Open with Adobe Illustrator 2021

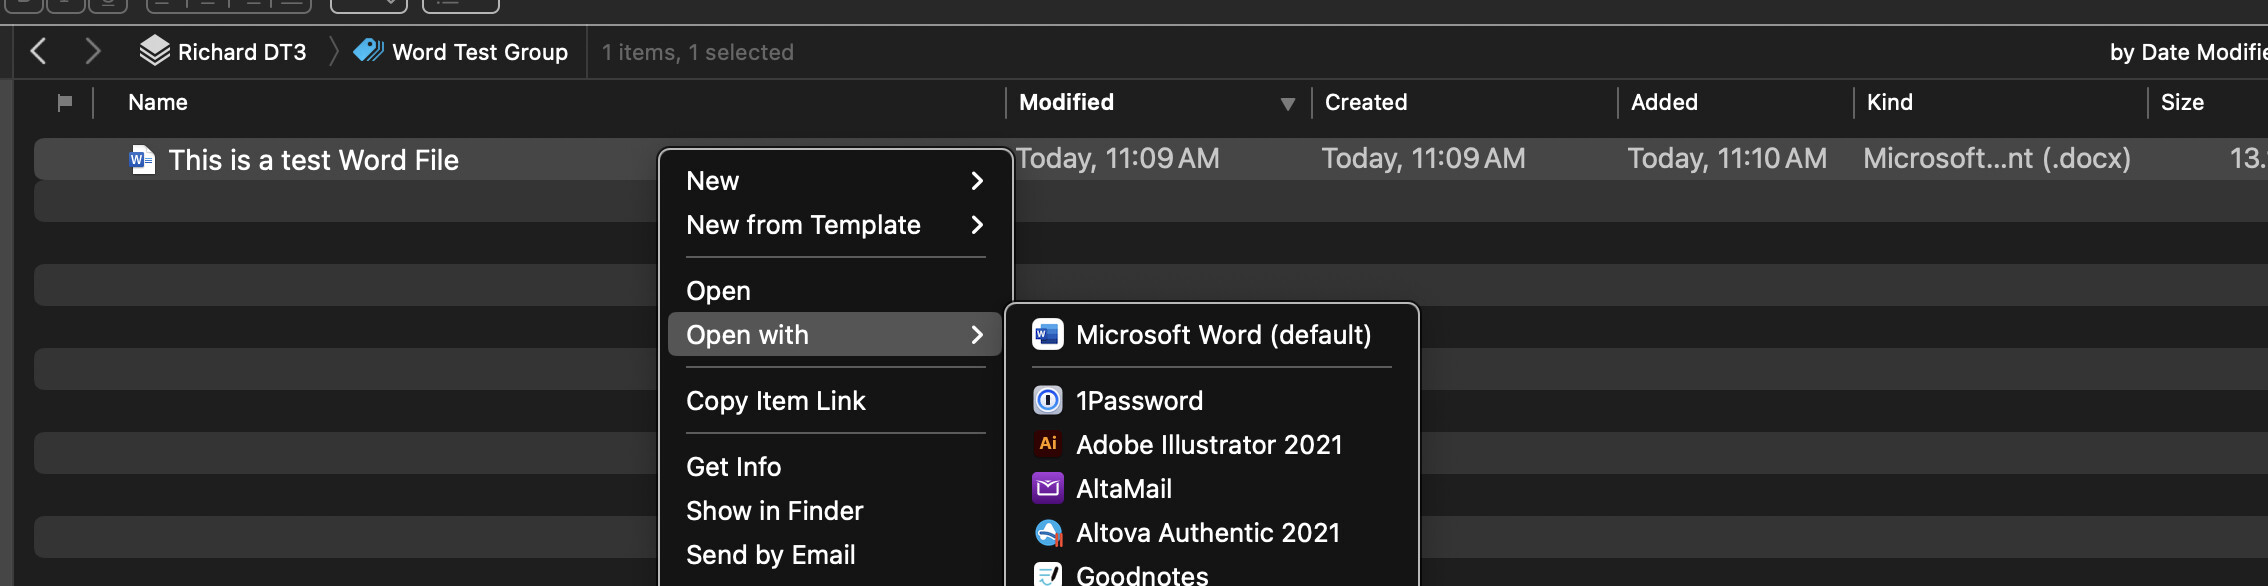click(x=1212, y=445)
